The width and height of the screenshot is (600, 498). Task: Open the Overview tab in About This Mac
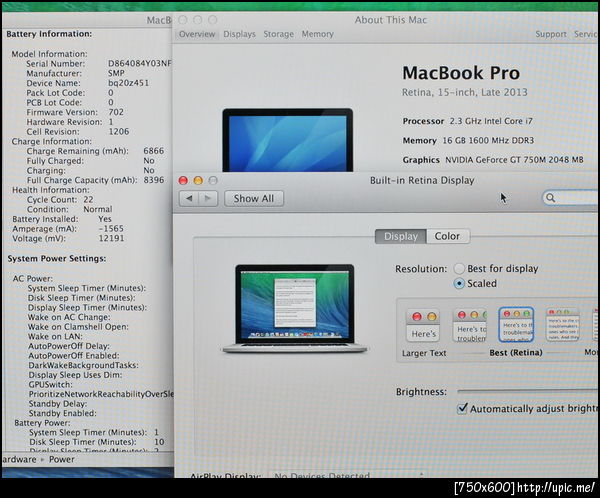click(197, 34)
